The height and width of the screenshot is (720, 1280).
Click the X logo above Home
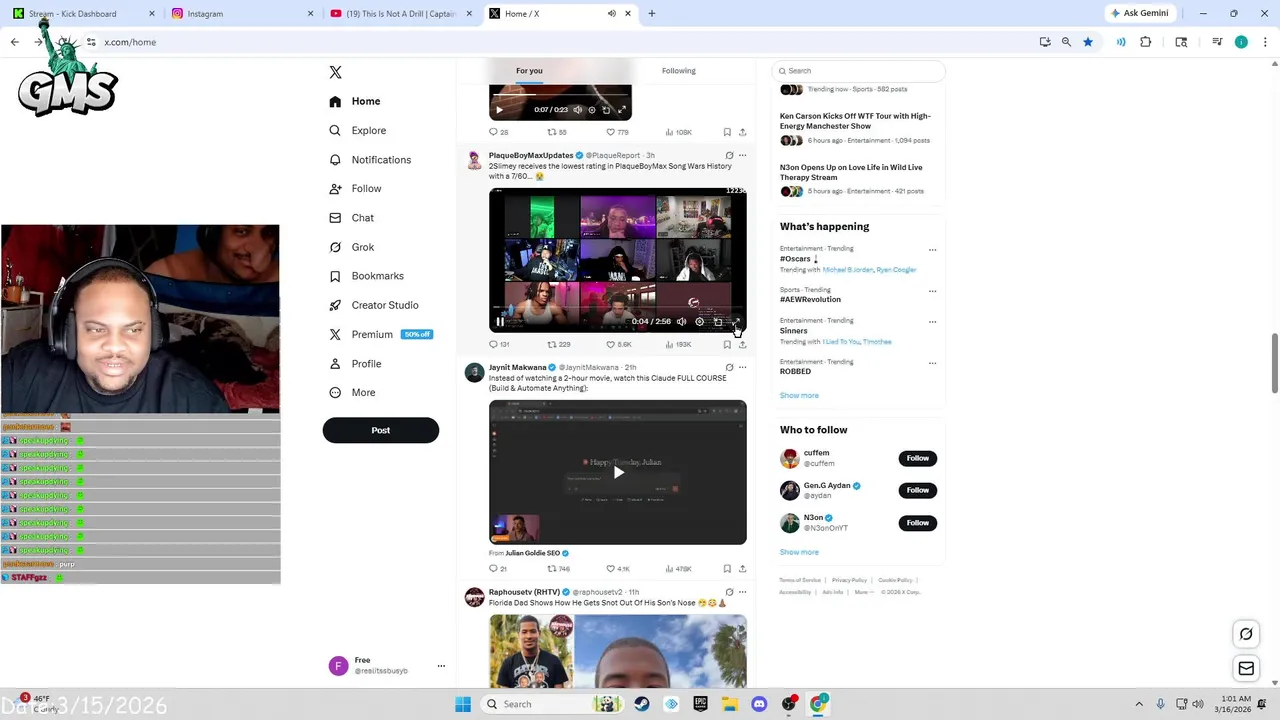(x=335, y=72)
